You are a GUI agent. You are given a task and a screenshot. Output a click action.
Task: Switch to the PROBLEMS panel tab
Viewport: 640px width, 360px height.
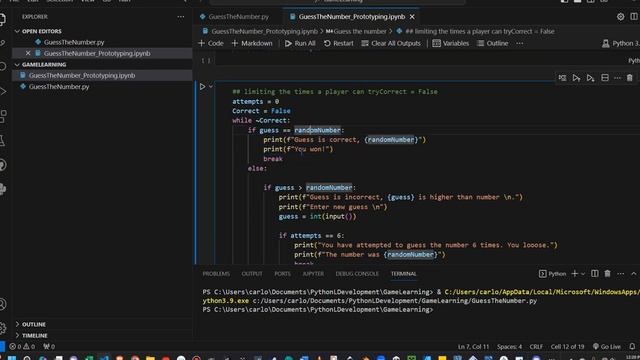coord(216,274)
